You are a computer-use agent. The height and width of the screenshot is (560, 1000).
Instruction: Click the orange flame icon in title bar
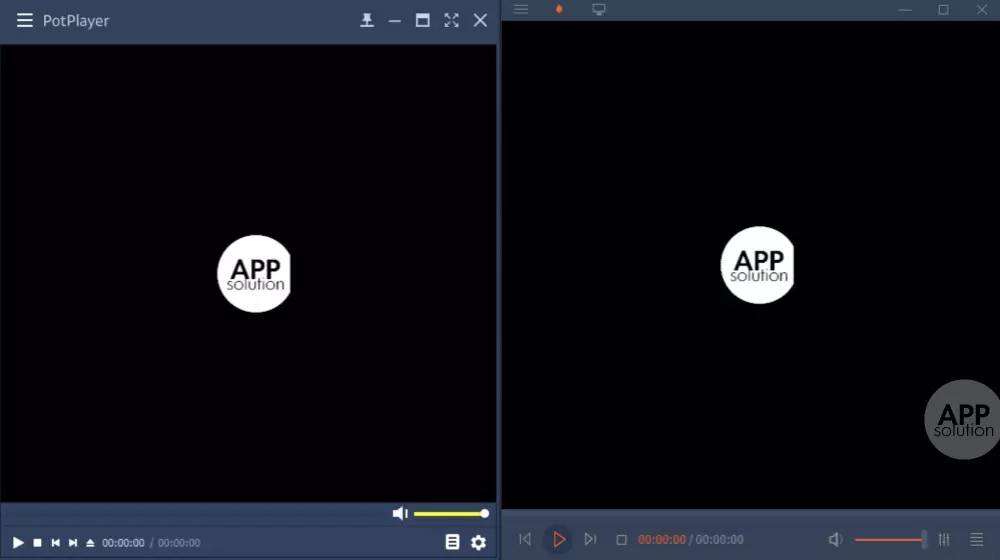pyautogui.click(x=559, y=9)
